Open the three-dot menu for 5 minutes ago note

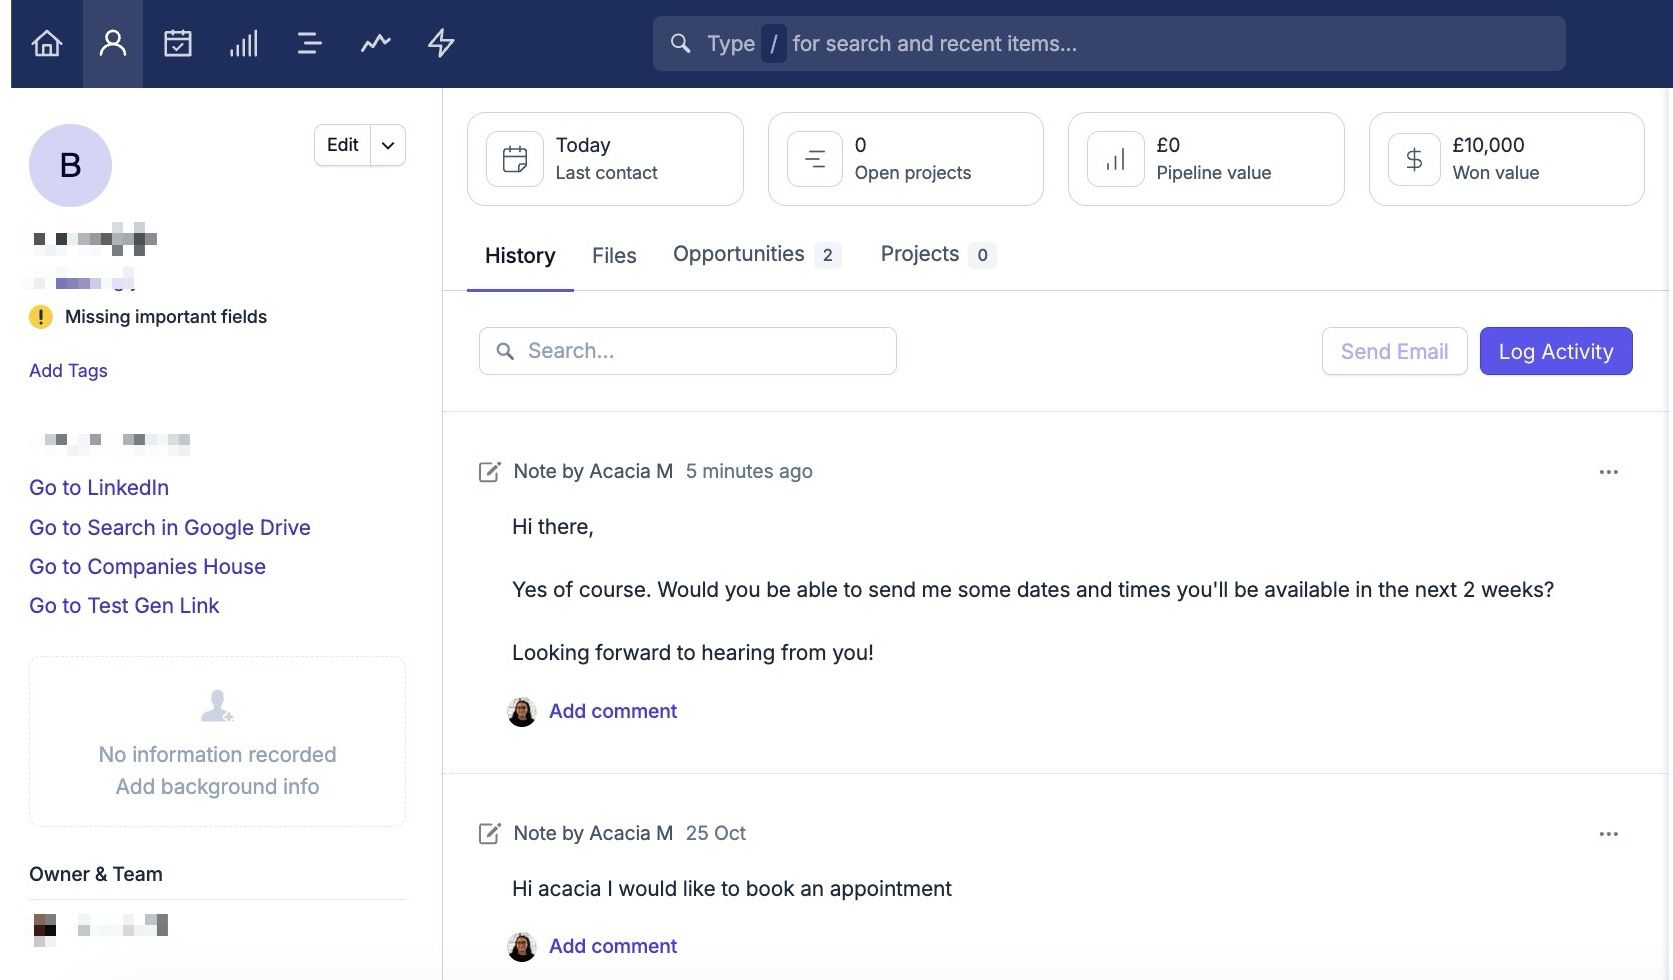point(1608,472)
